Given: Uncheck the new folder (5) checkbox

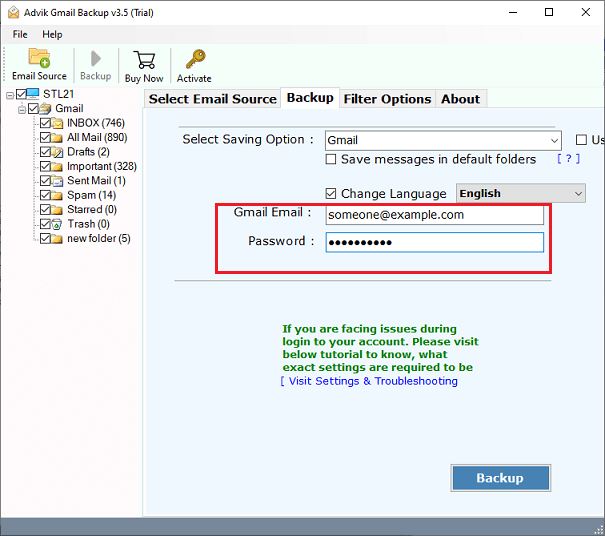Looking at the screenshot, I should (x=45, y=238).
